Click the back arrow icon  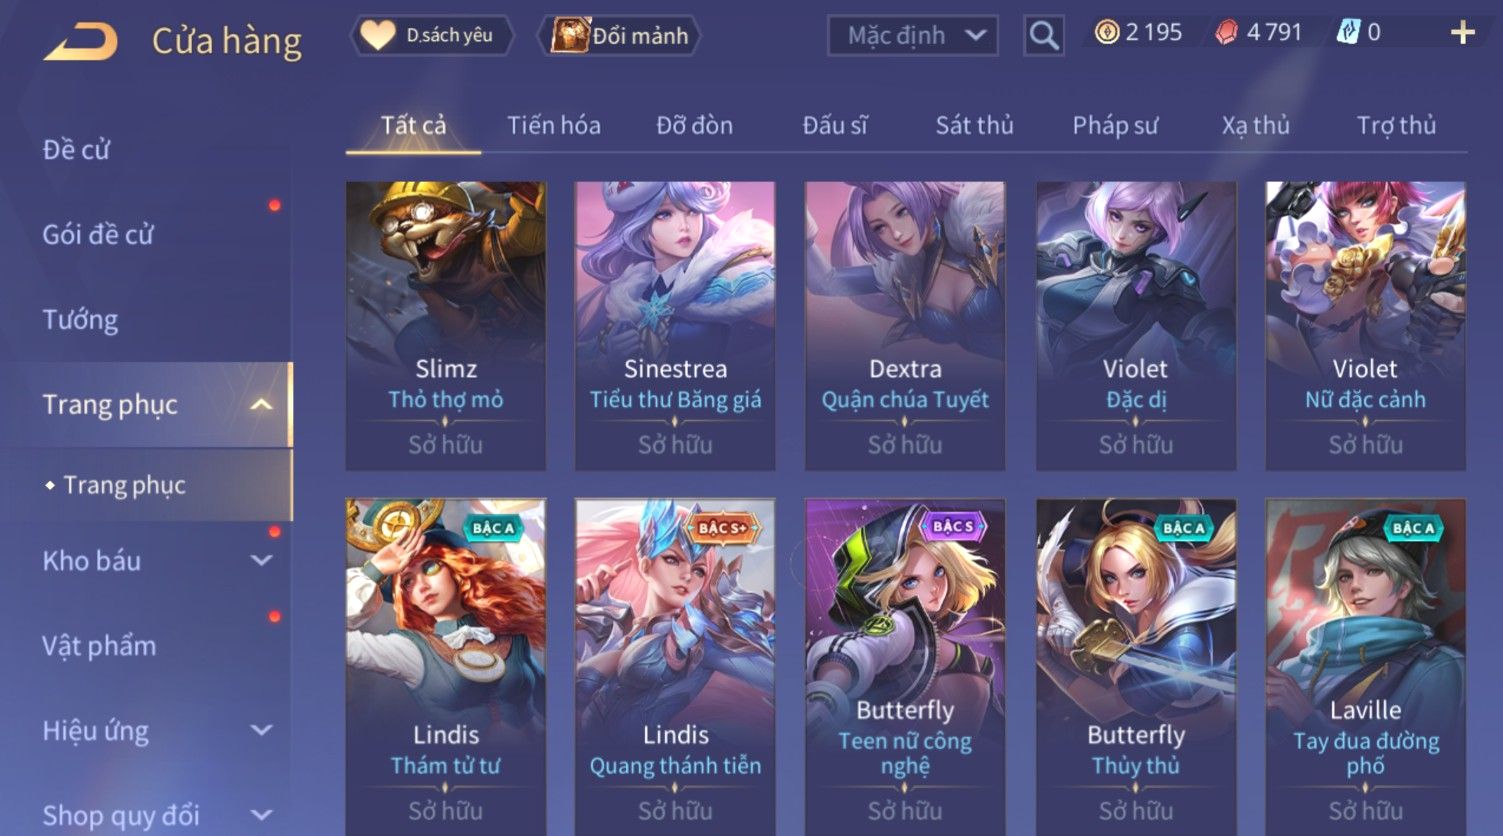click(82, 42)
